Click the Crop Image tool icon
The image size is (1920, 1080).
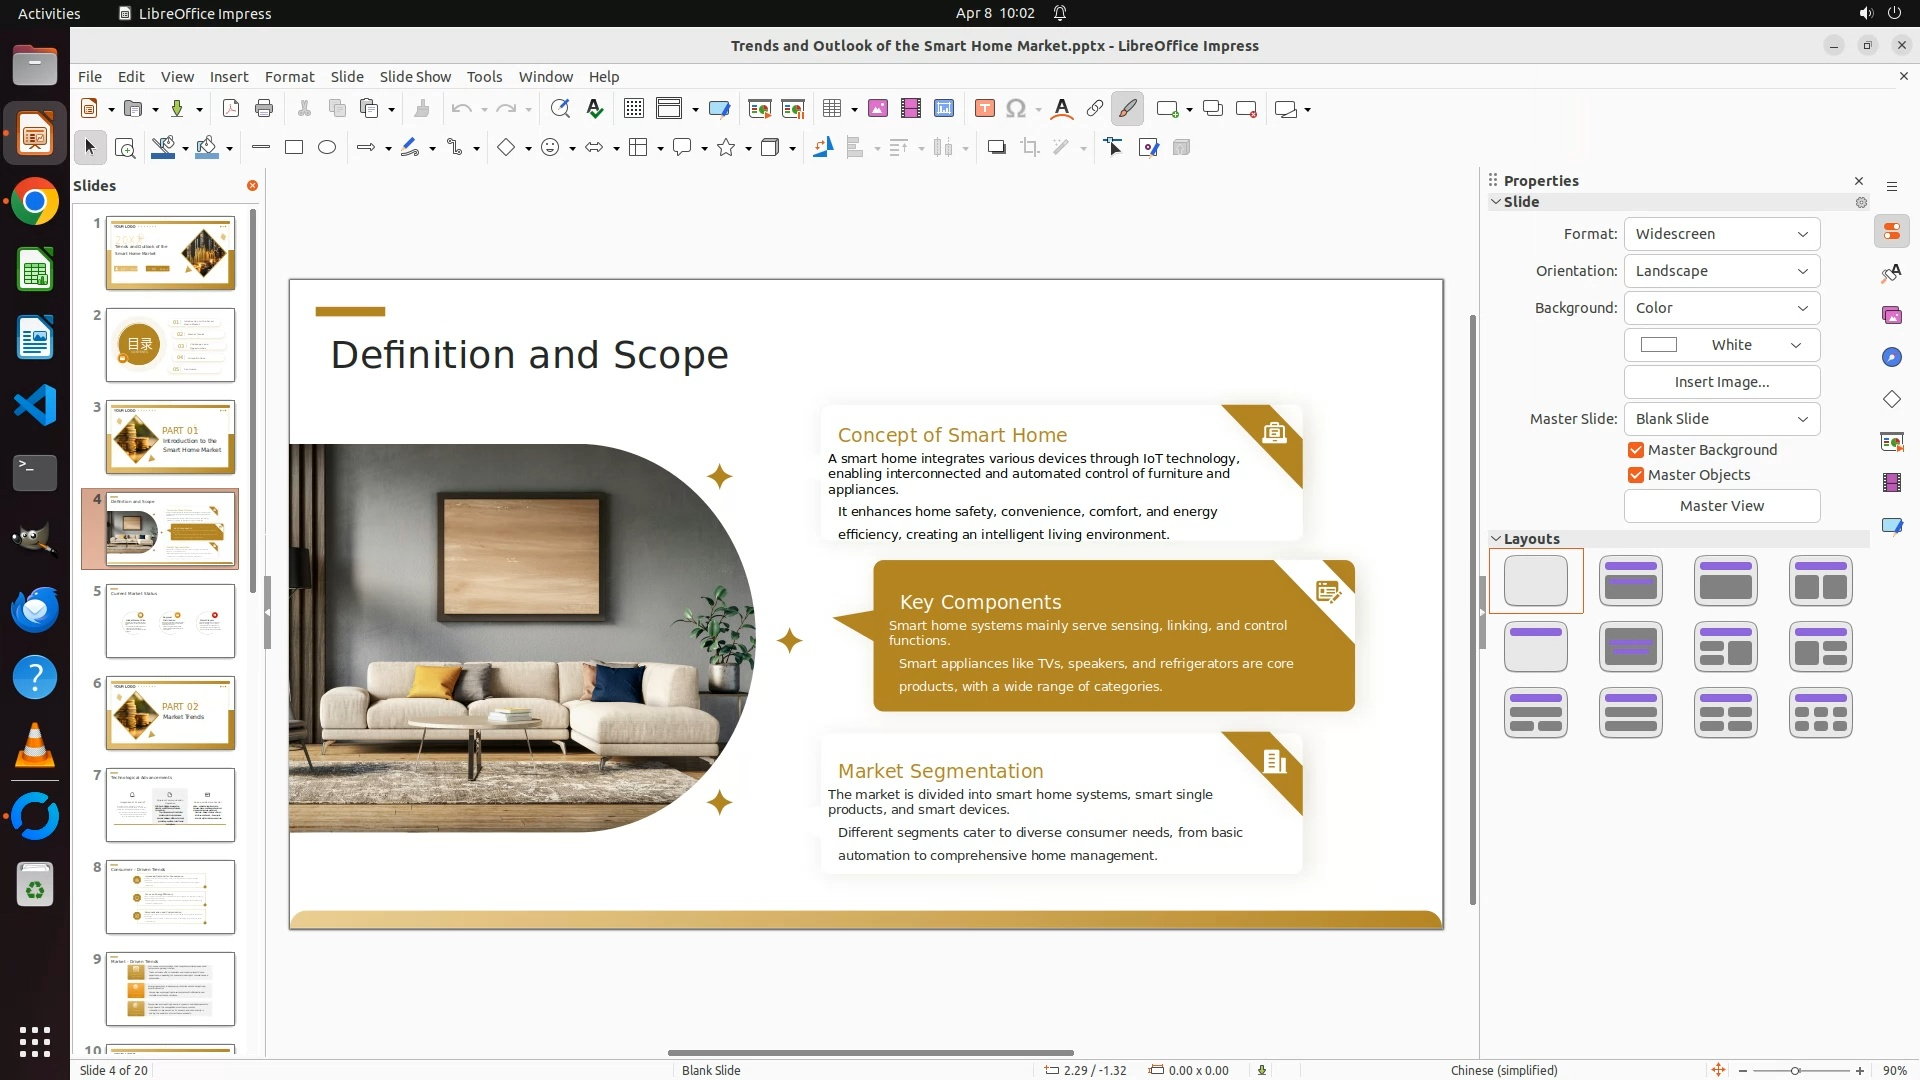pos(1030,148)
